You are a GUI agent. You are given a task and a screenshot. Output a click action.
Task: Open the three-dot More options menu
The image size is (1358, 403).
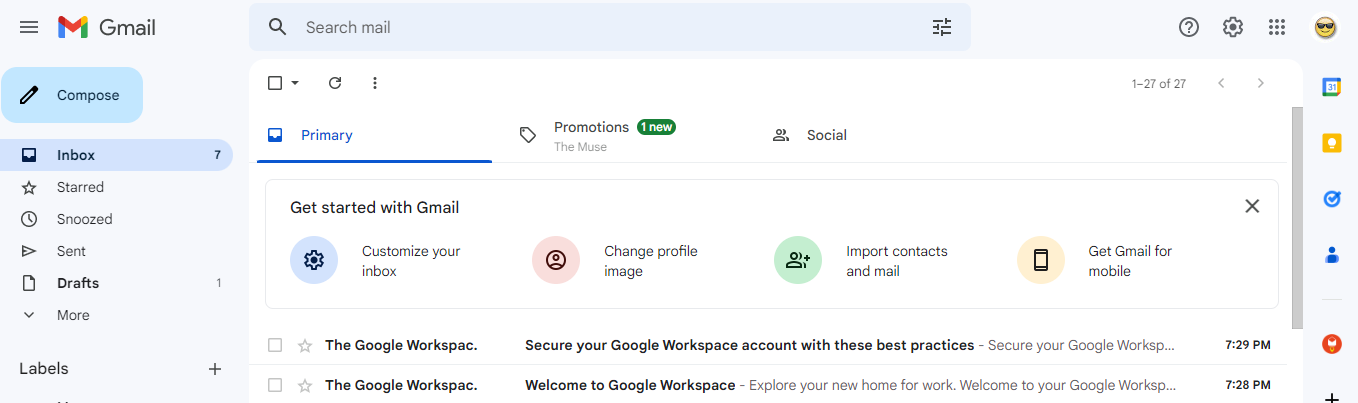(375, 83)
